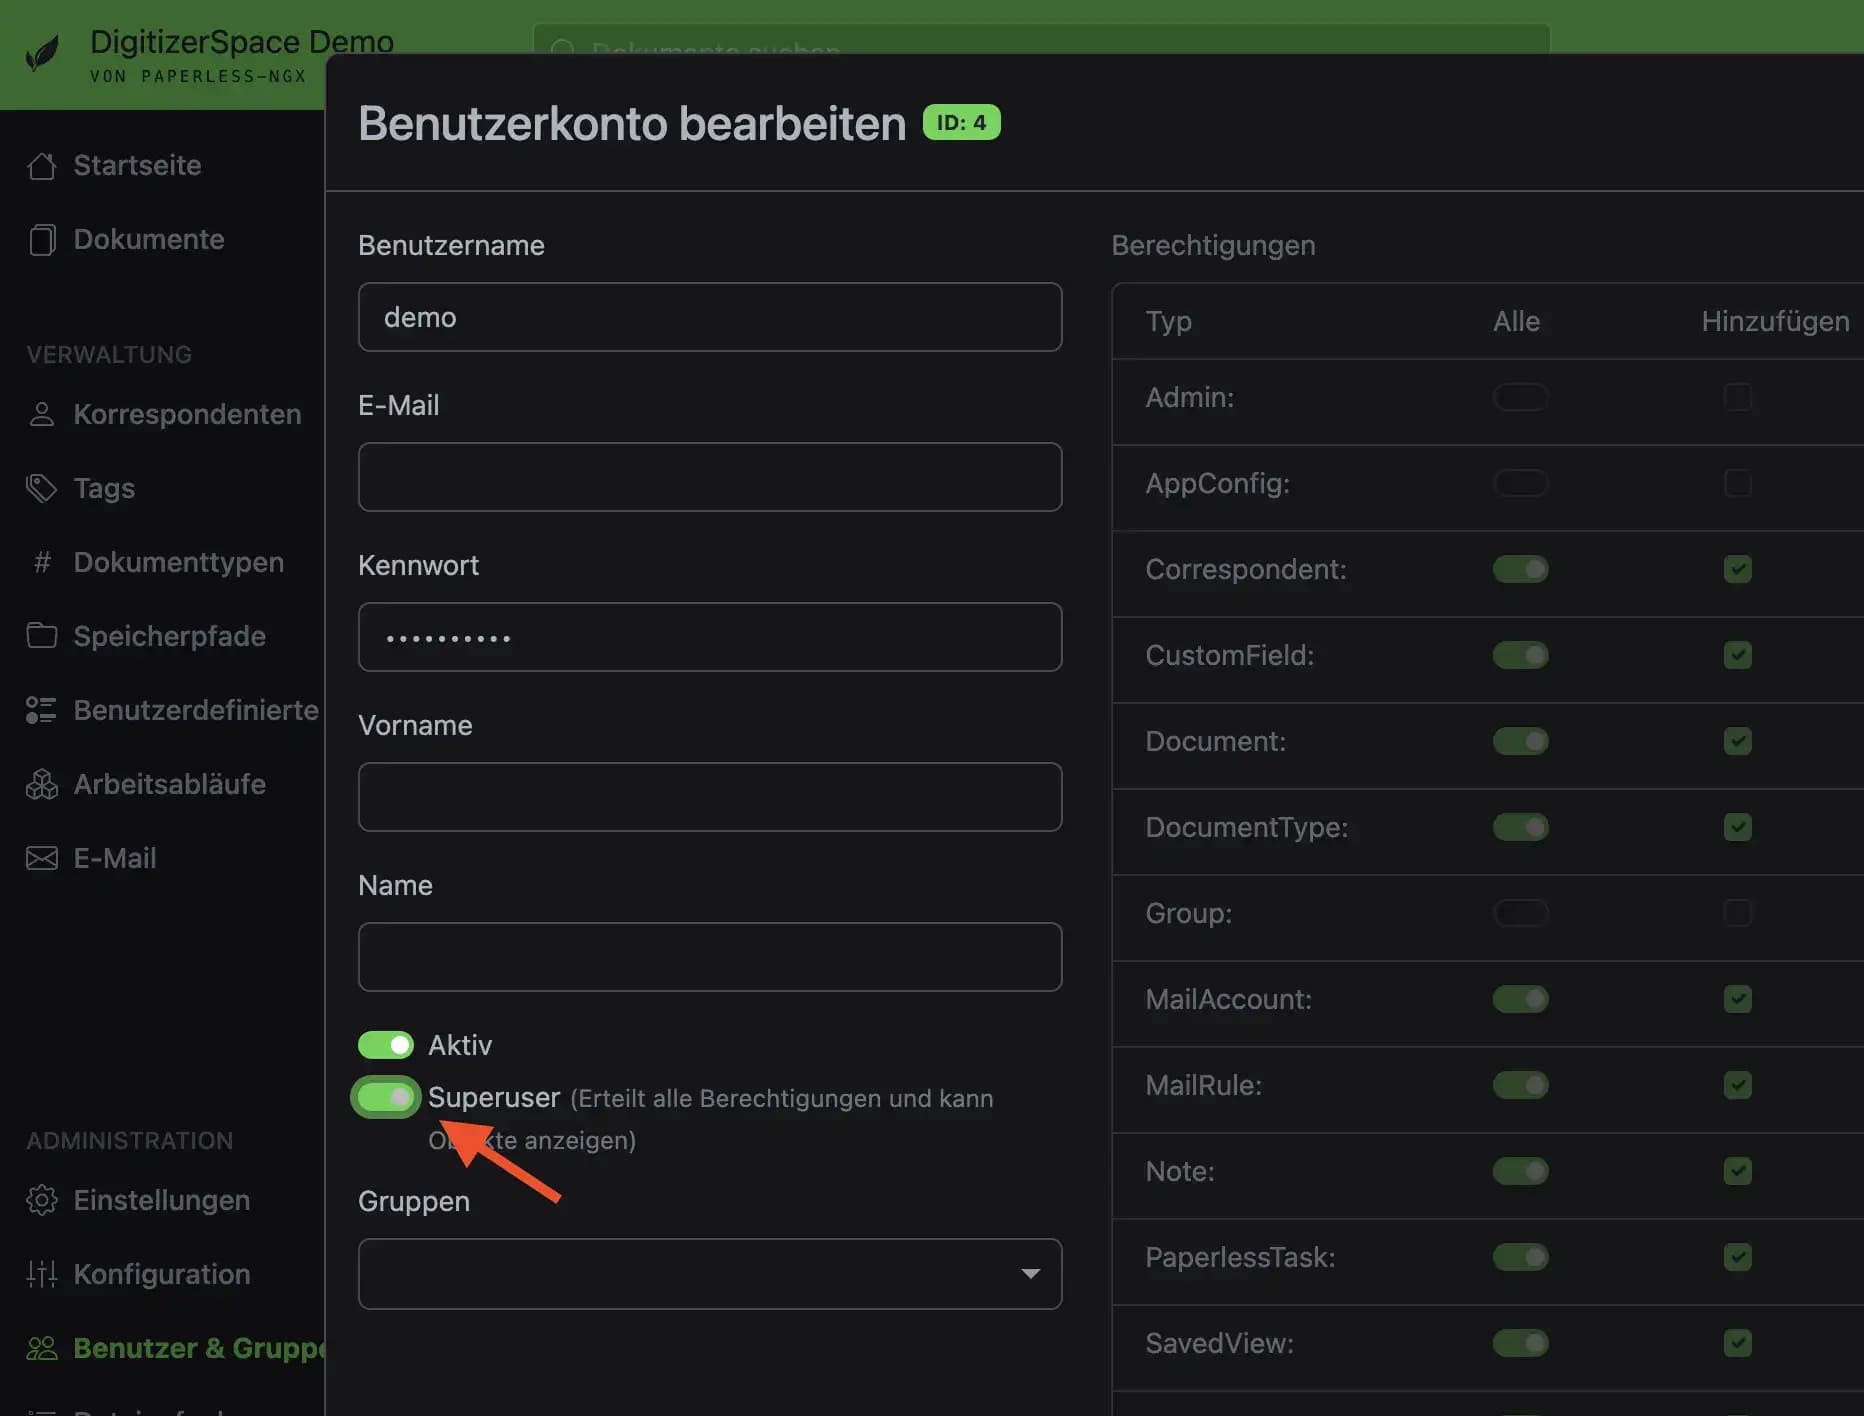Toggle Alle switch for Admin
Image resolution: width=1864 pixels, height=1416 pixels.
1521,397
